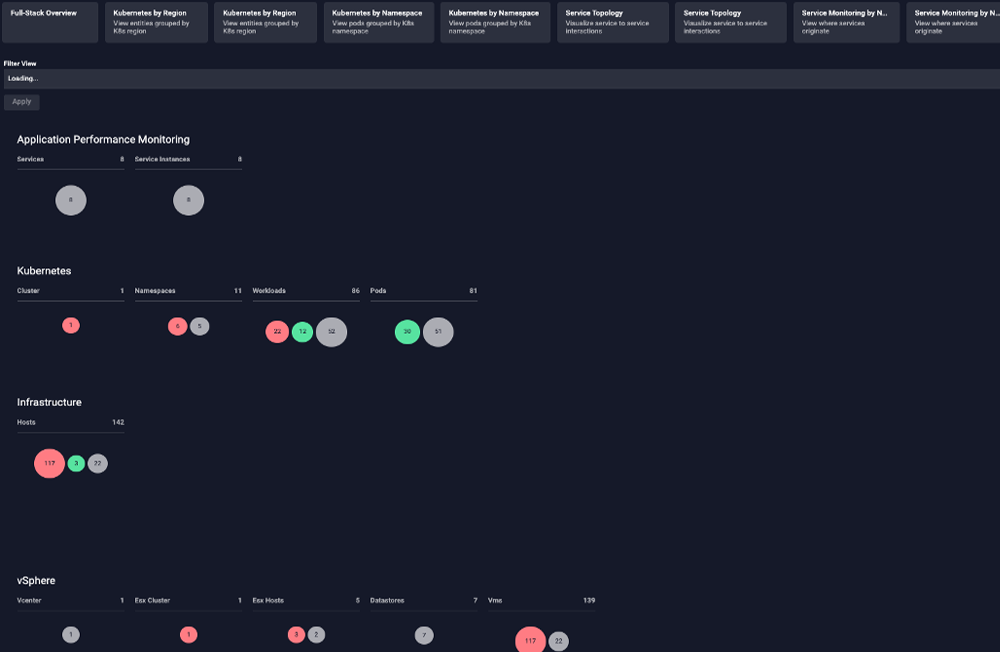Click the Apply filter button
The image size is (1000, 652).
tap(22, 102)
